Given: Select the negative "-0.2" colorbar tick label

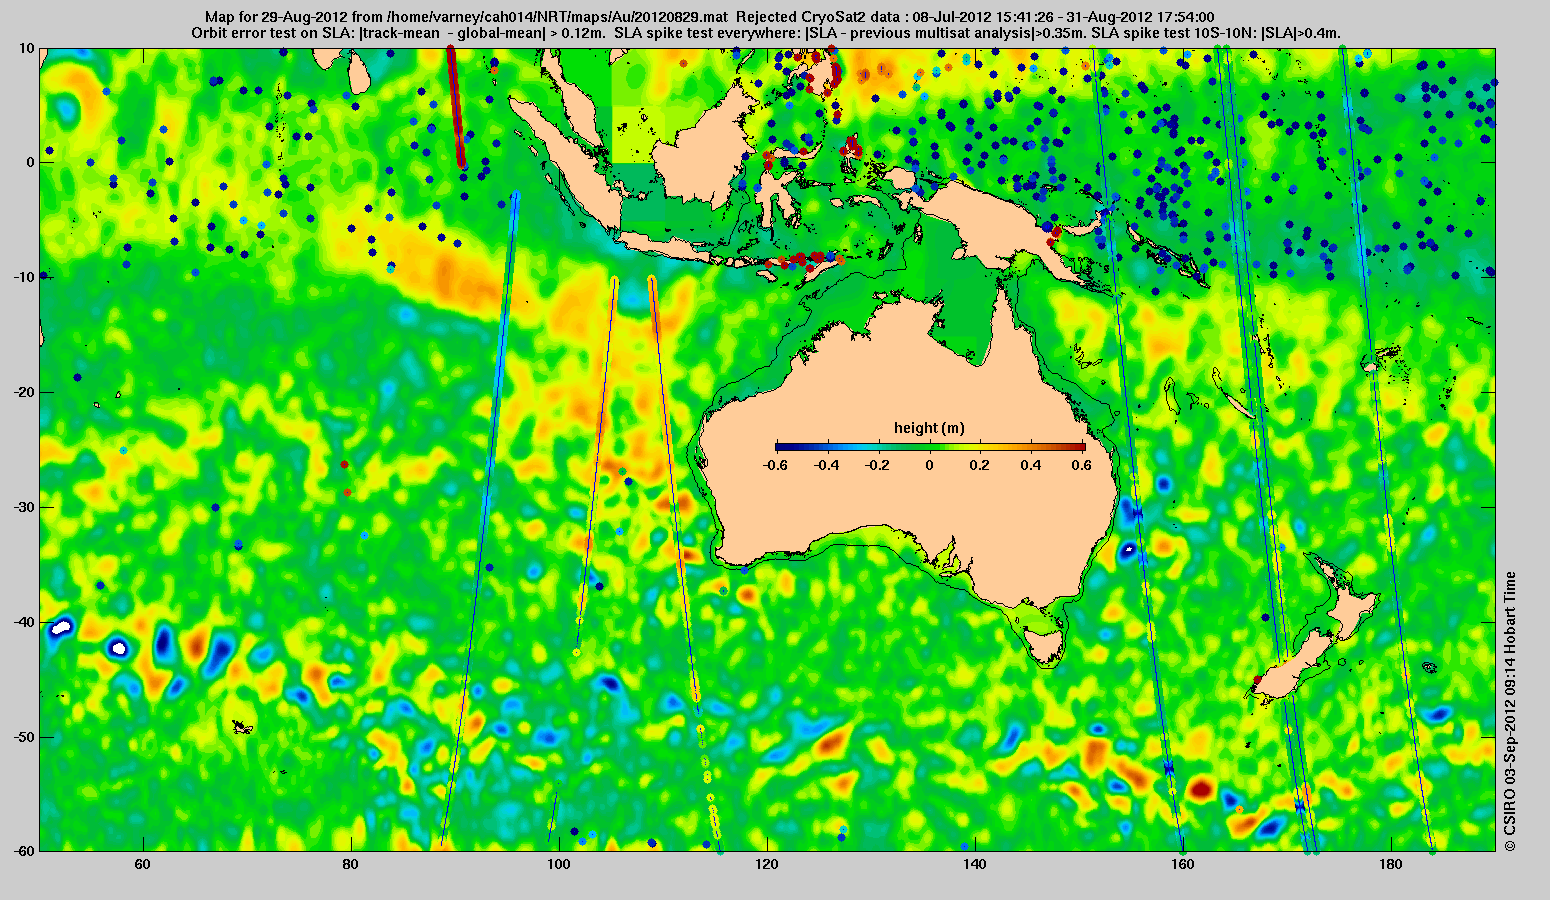Looking at the screenshot, I should tap(877, 465).
